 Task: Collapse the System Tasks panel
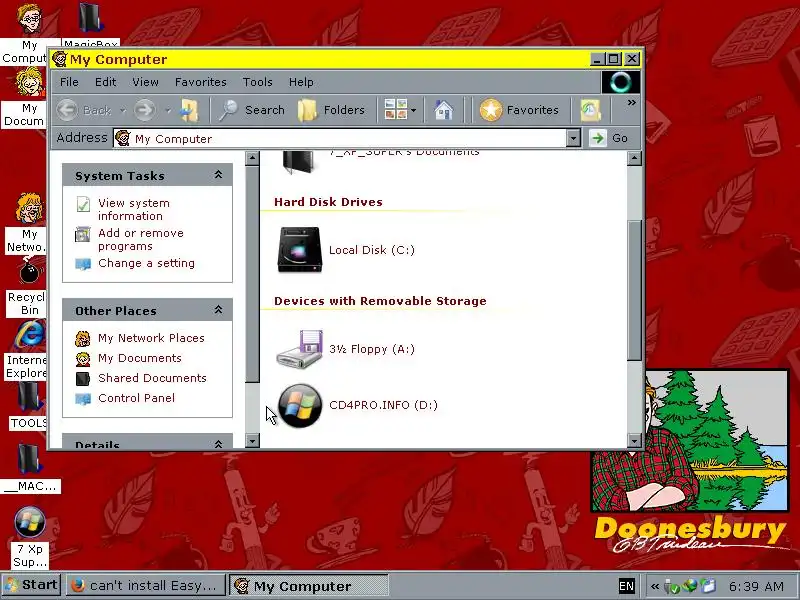coord(218,175)
